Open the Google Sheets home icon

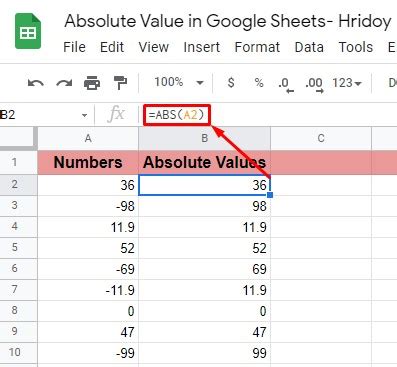[28, 31]
